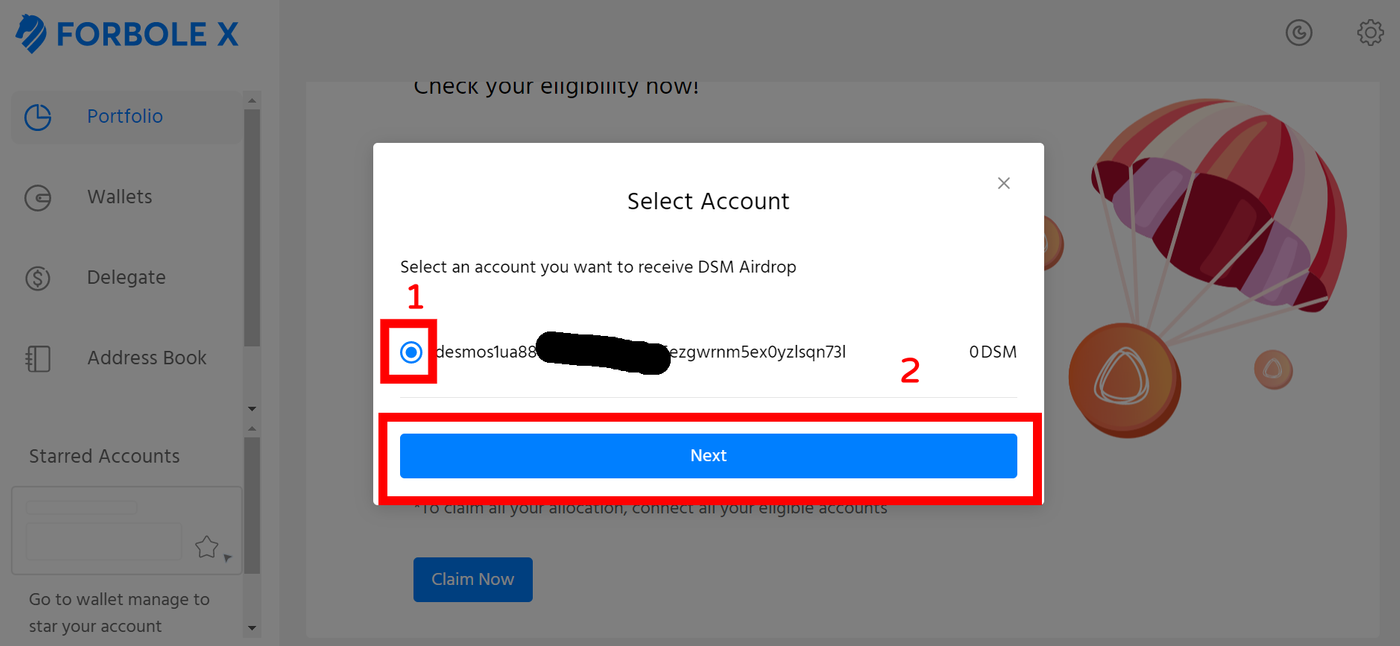Click sidebar menu scroll down arrow

pos(252,409)
